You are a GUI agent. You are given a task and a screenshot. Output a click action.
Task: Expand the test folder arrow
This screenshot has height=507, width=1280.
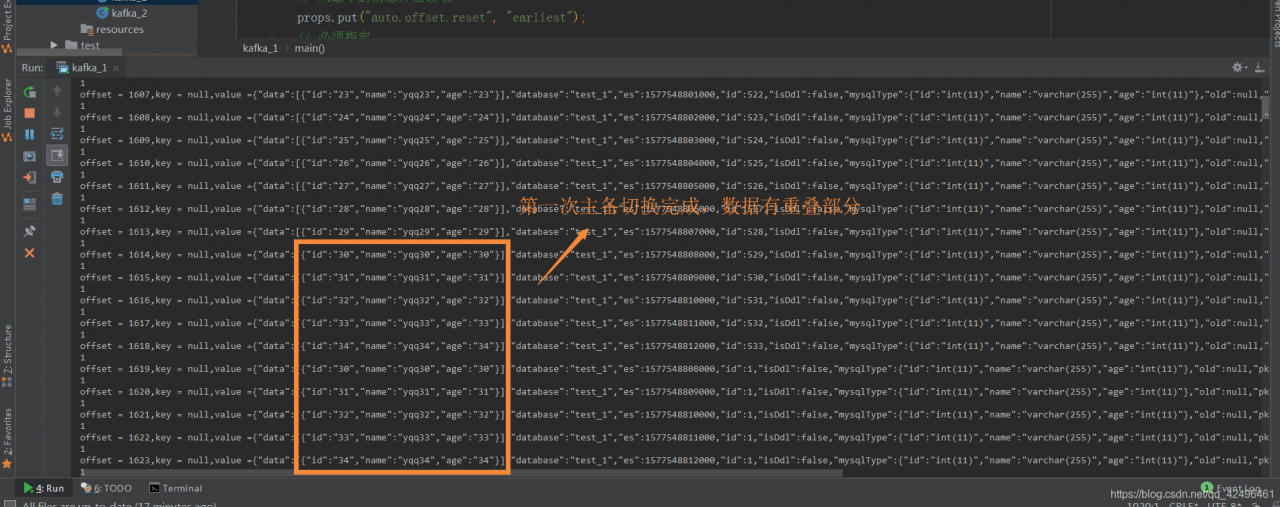[x=55, y=45]
